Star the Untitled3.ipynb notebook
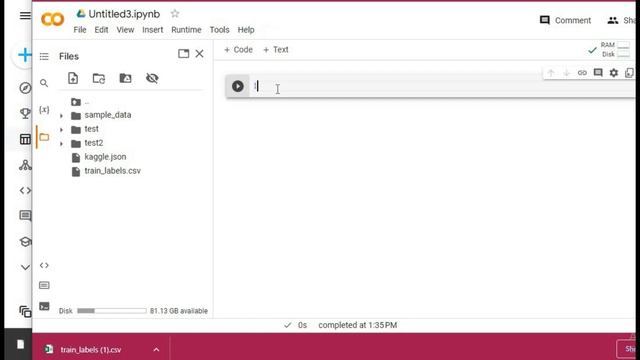Viewport: 640px width, 360px height. 175,13
